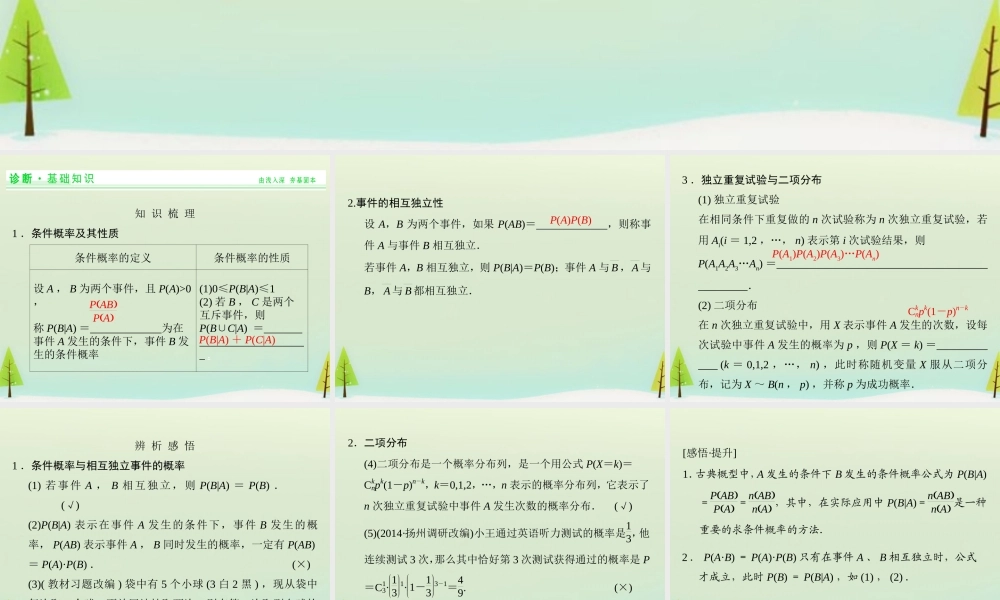This screenshot has width=1000, height=600.
Task: Click red answer P(A₁)P(A₂)P(A₃)···P(Aₙ)
Action: [x=825, y=254]
